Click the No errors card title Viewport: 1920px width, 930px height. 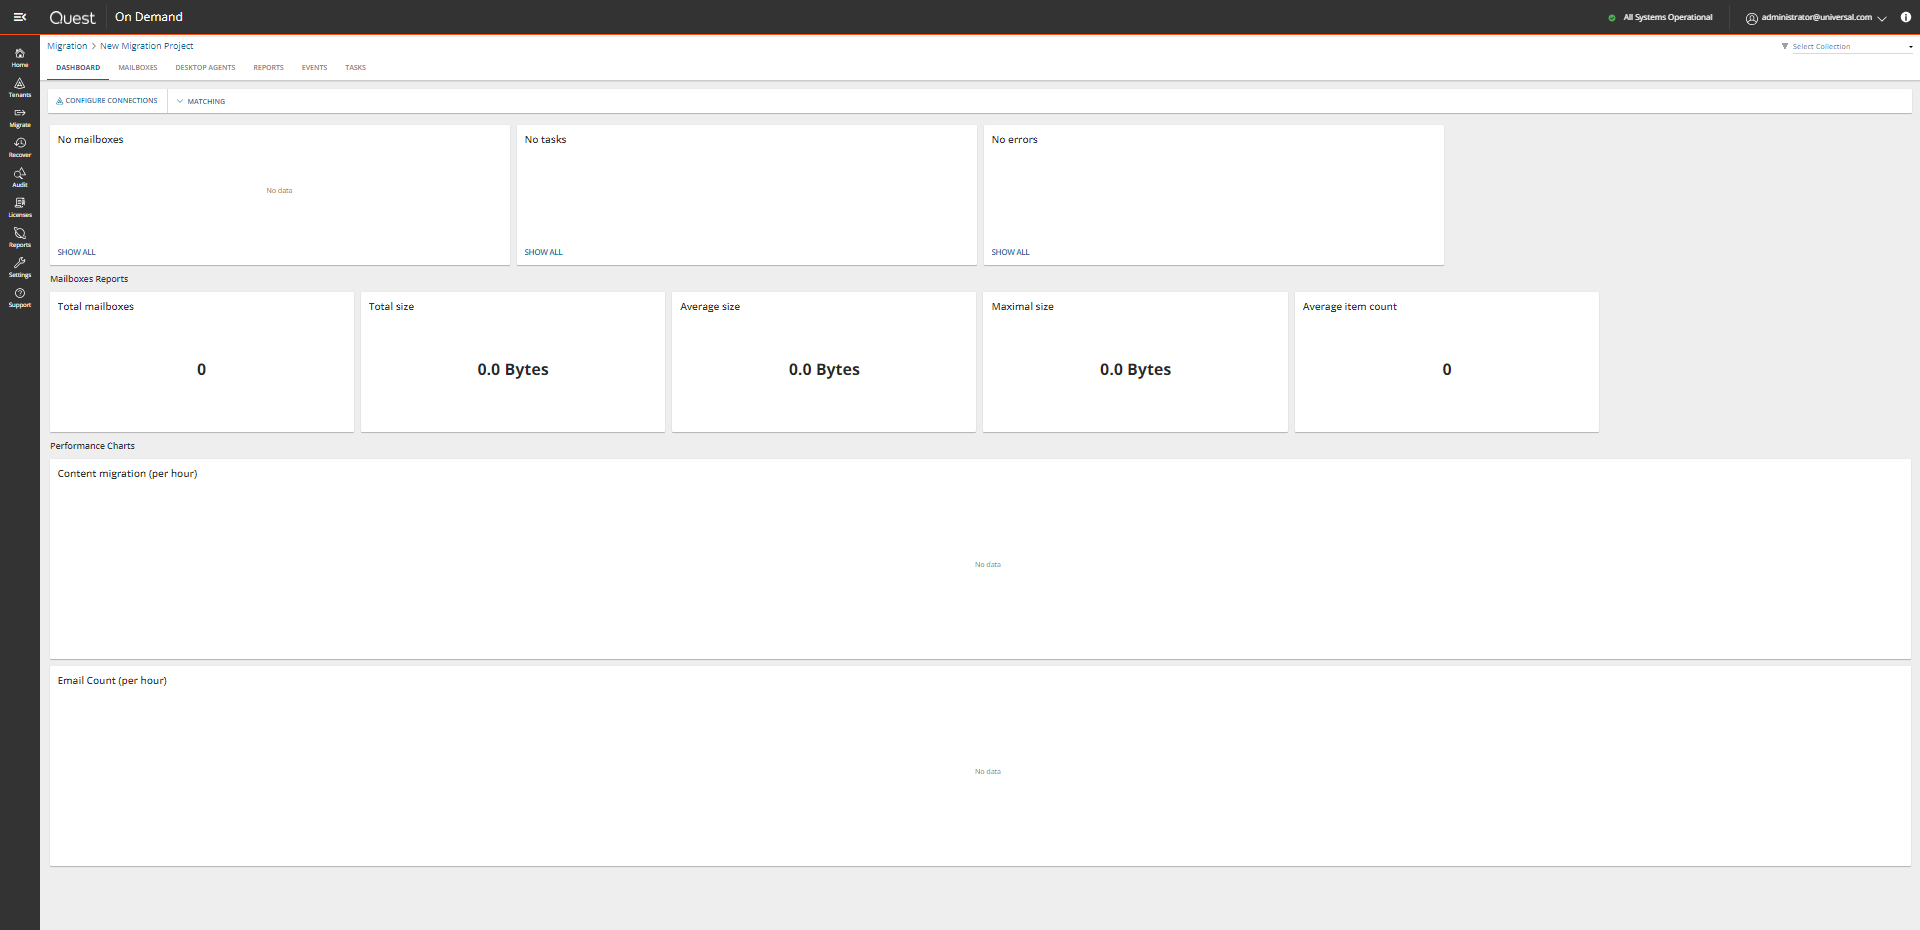1015,140
